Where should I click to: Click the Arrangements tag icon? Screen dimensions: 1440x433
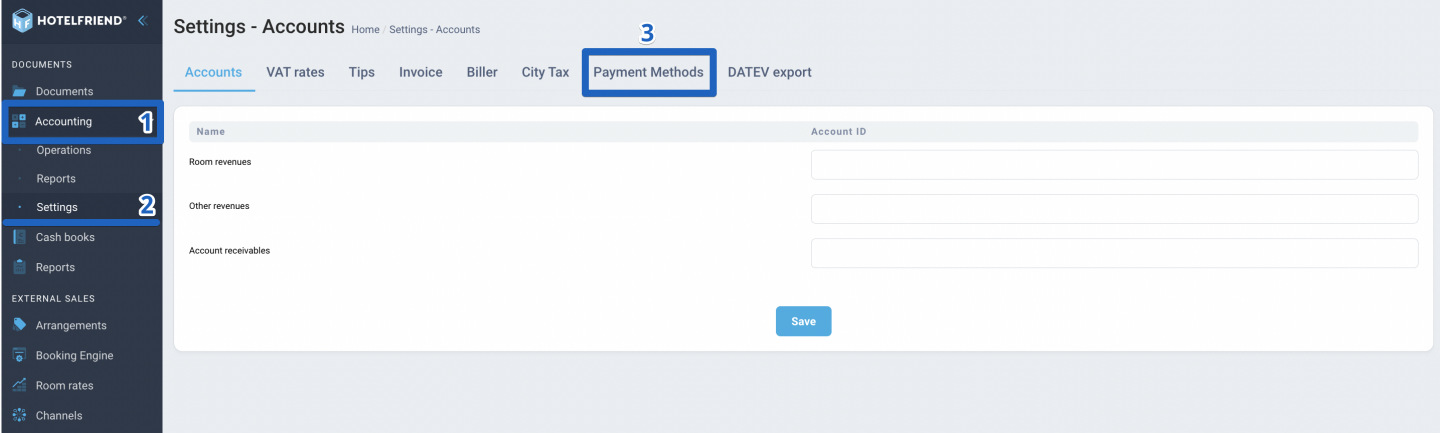pyautogui.click(x=19, y=325)
